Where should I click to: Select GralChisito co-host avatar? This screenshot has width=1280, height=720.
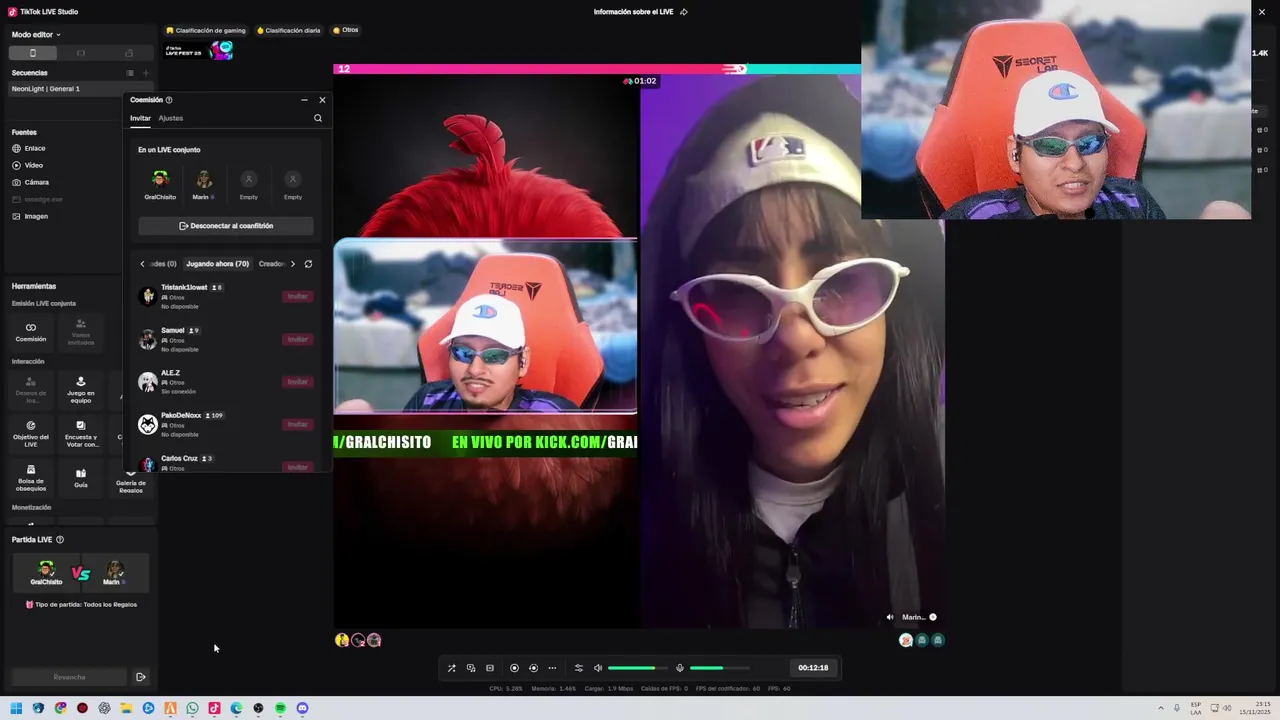click(x=160, y=180)
